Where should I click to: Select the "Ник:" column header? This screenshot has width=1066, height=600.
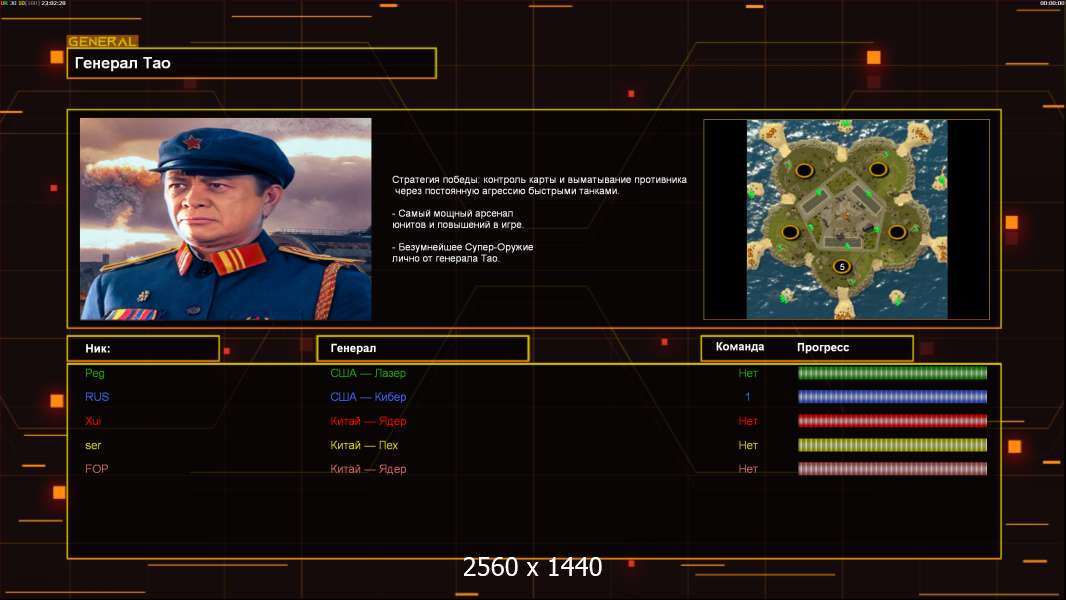click(x=143, y=348)
